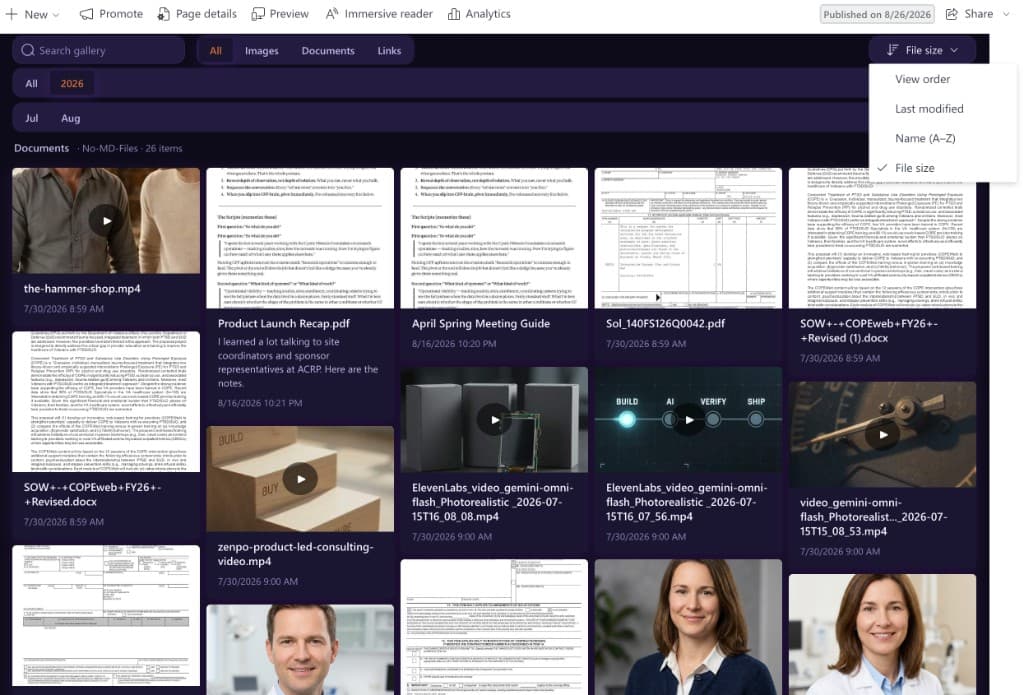This screenshot has width=1024, height=695.
Task: Open Sol_140FS126Q0042.pdf thumbnail
Action: 688,238
